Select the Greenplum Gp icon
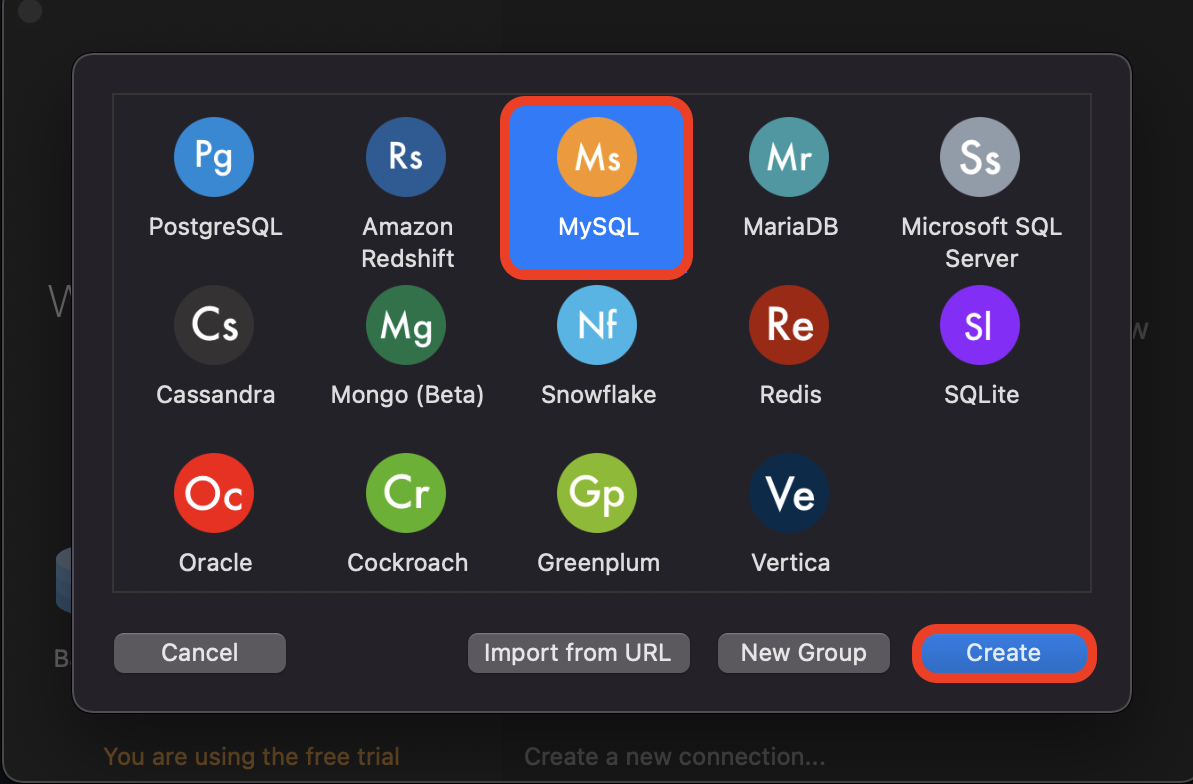 coord(596,493)
